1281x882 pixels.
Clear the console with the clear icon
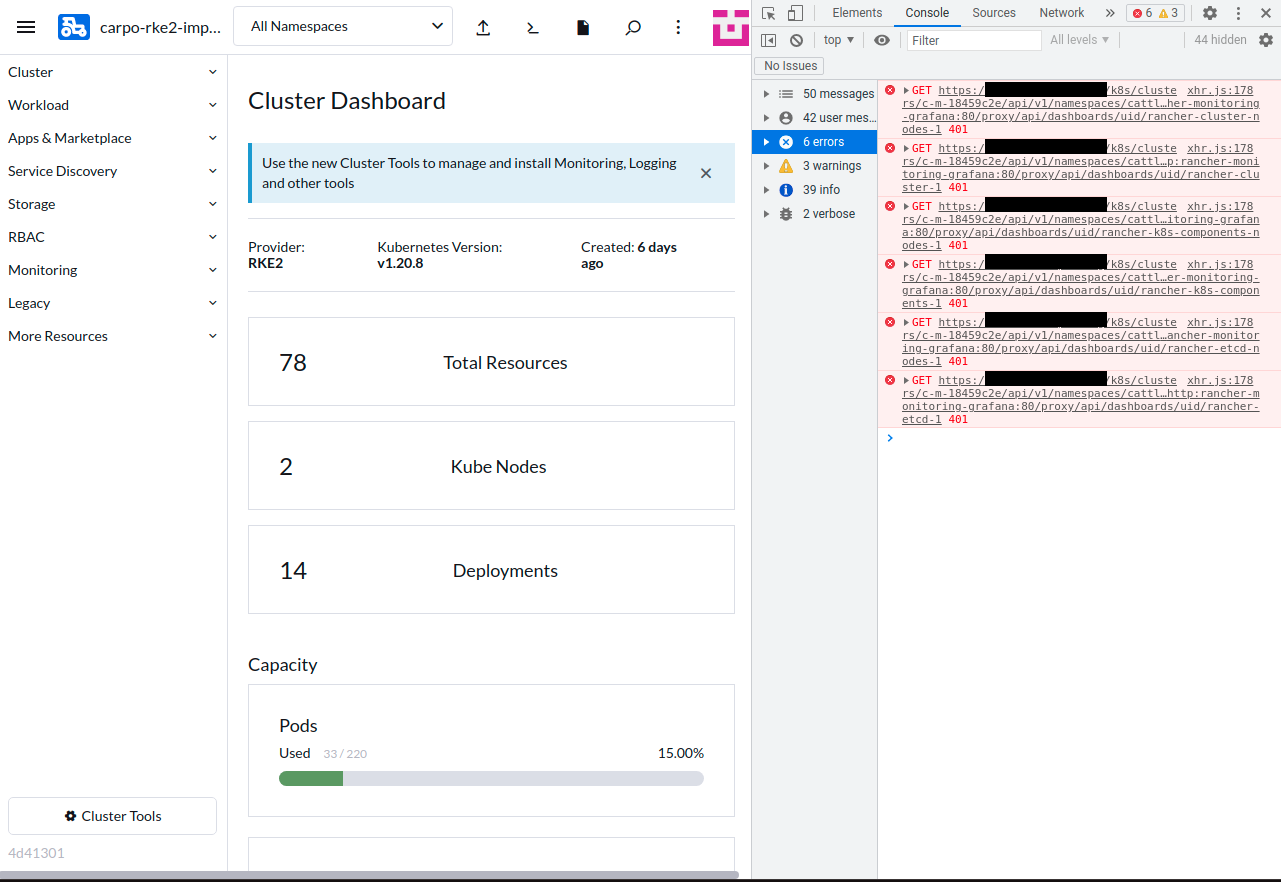pyautogui.click(x=796, y=39)
